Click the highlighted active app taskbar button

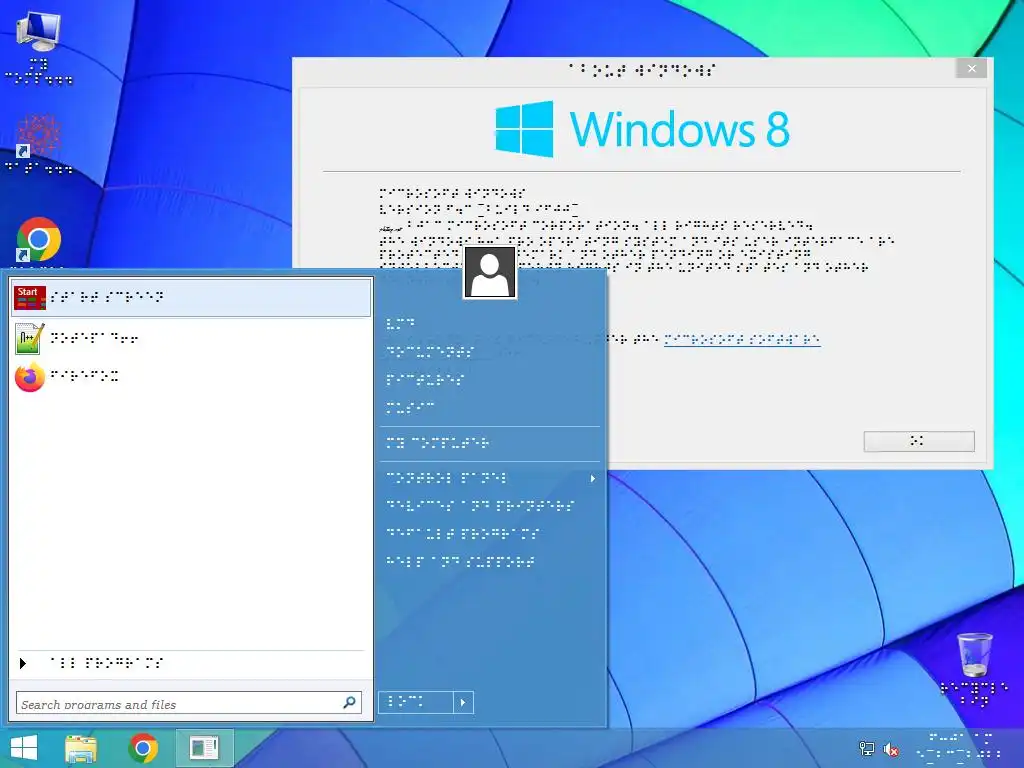(x=204, y=748)
